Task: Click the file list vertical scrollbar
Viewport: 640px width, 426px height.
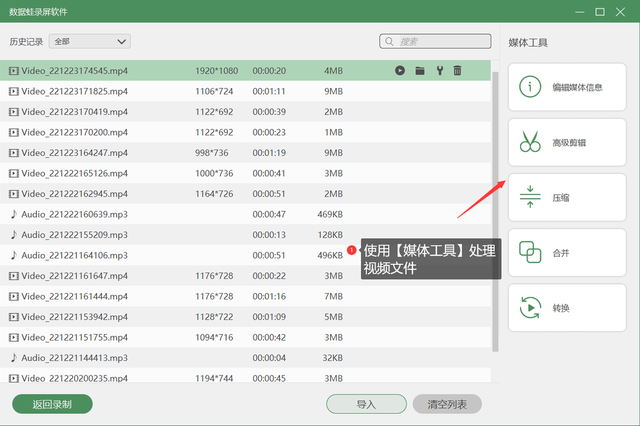Action: point(496,211)
